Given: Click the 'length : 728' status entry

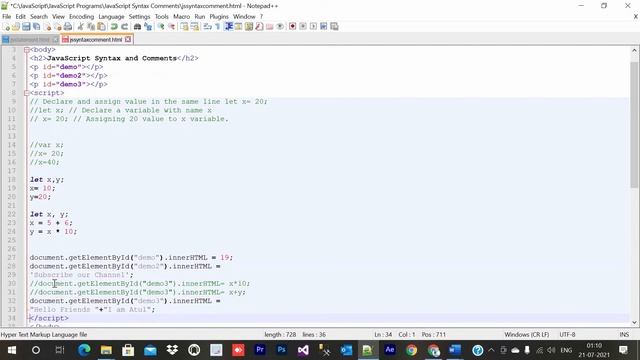Looking at the screenshot, I should [x=280, y=334].
